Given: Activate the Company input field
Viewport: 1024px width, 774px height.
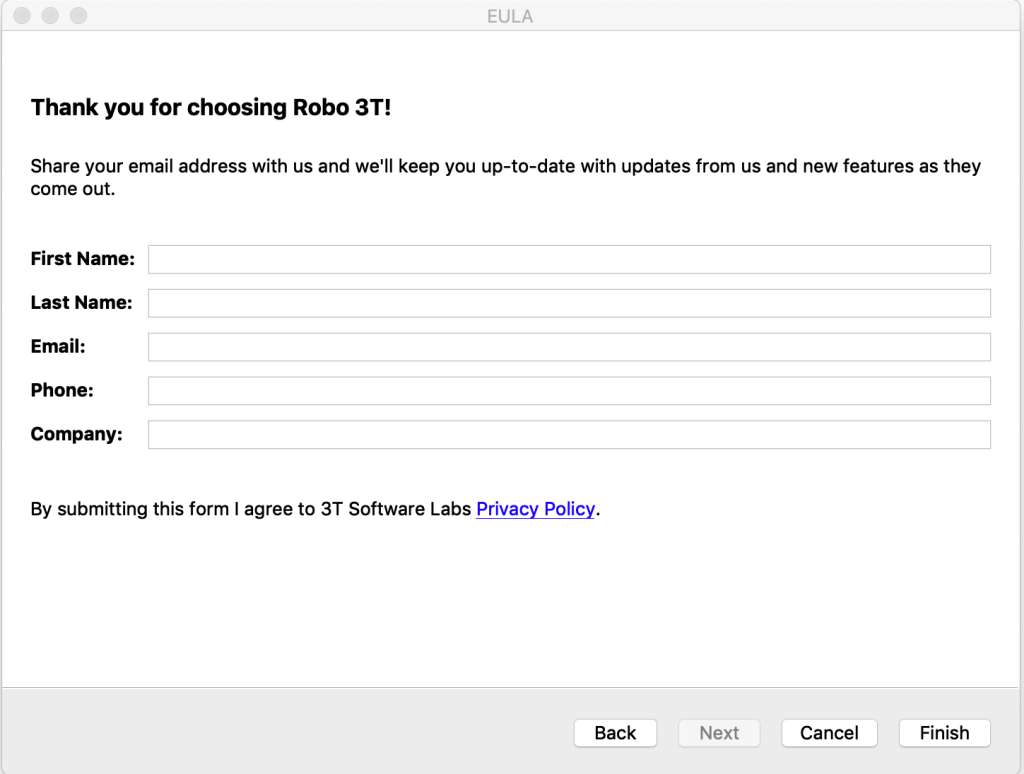Looking at the screenshot, I should click(569, 434).
